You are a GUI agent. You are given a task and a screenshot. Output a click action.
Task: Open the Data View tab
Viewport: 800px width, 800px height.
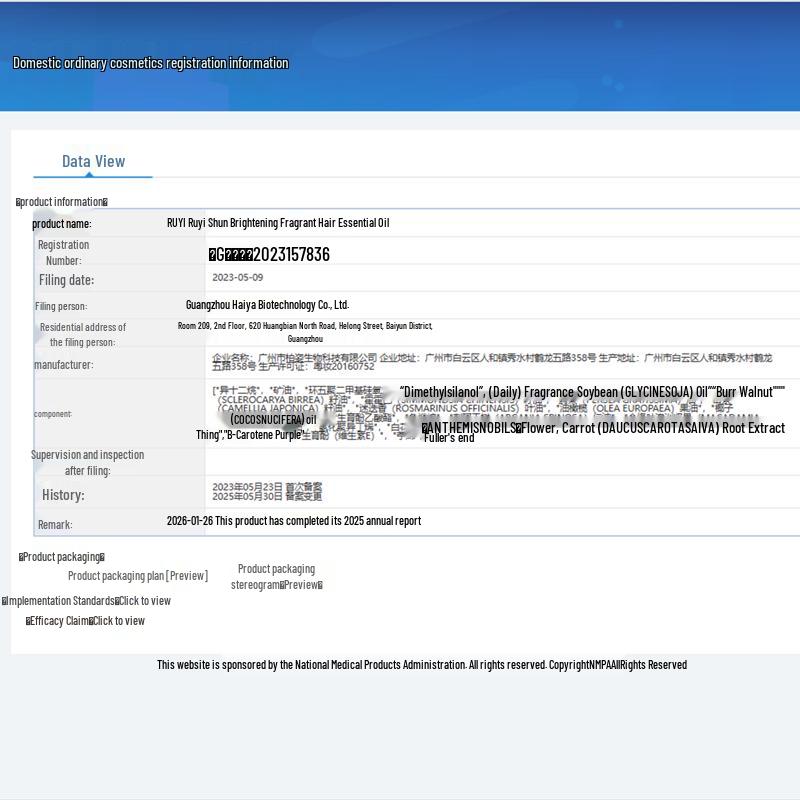click(x=93, y=161)
